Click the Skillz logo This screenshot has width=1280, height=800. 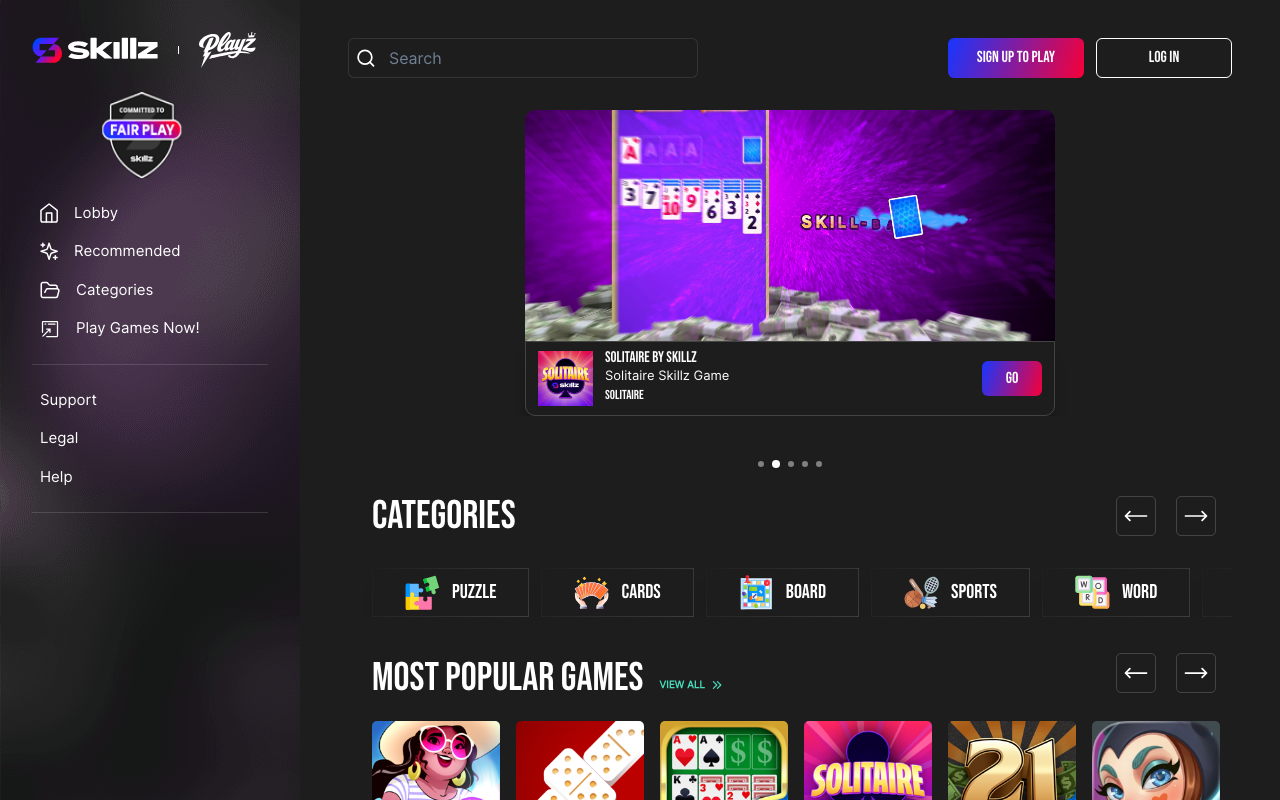[95, 49]
